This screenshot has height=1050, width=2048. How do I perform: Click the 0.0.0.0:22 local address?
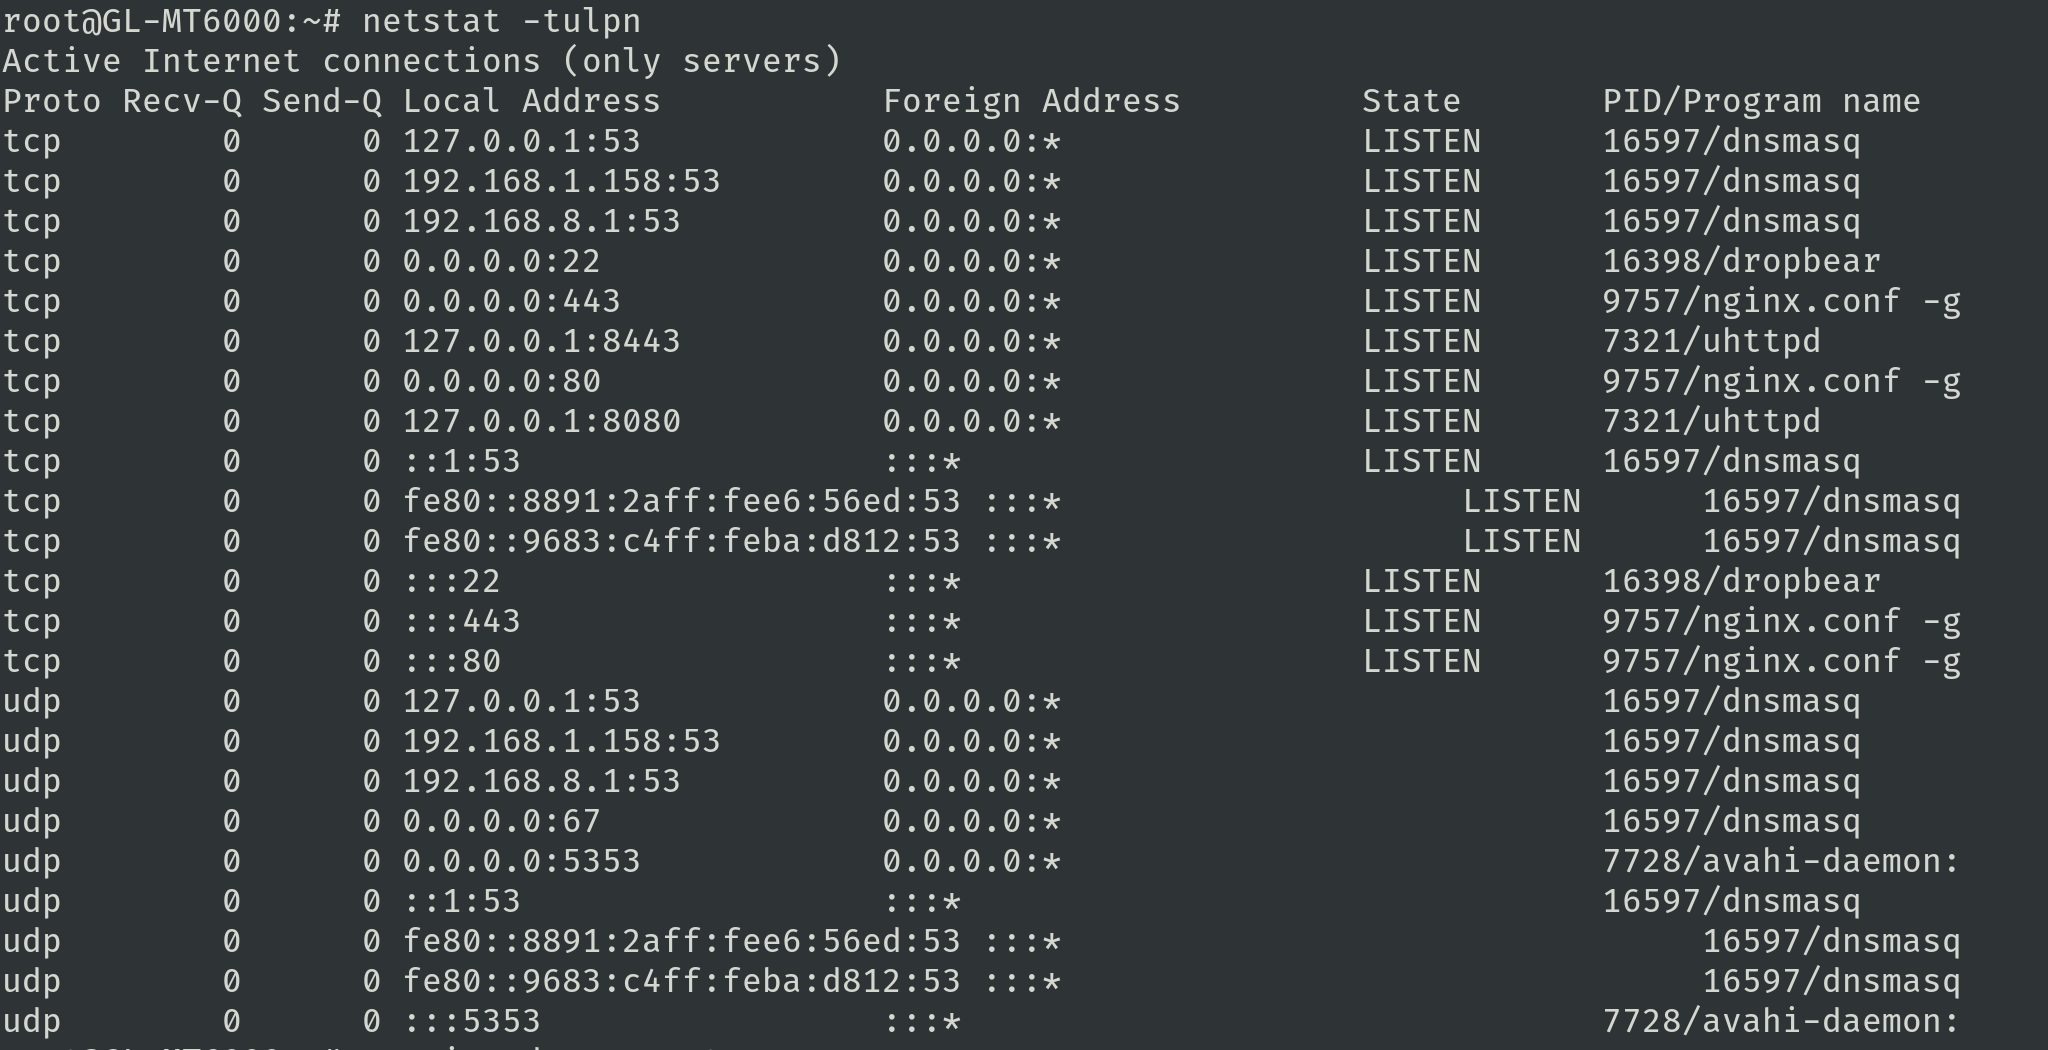(501, 261)
